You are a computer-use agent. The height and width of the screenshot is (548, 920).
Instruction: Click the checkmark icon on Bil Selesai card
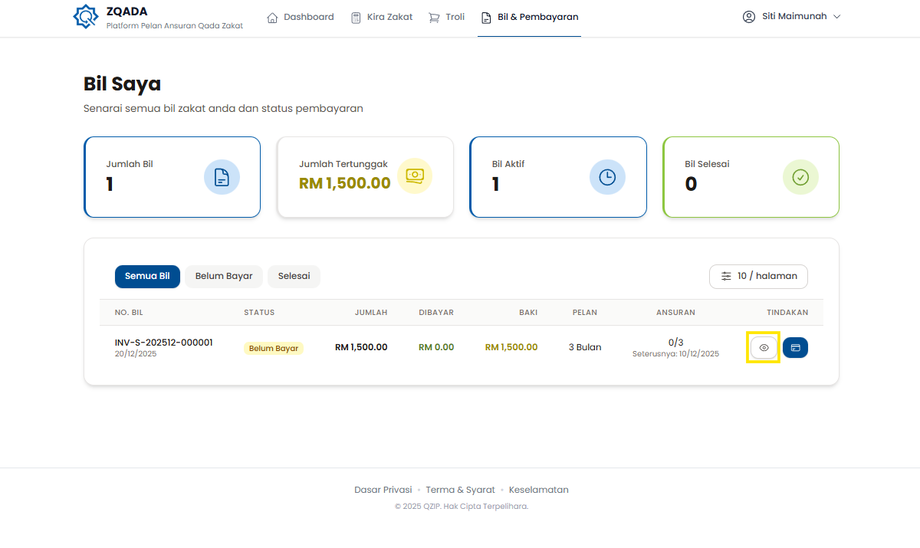(800, 177)
